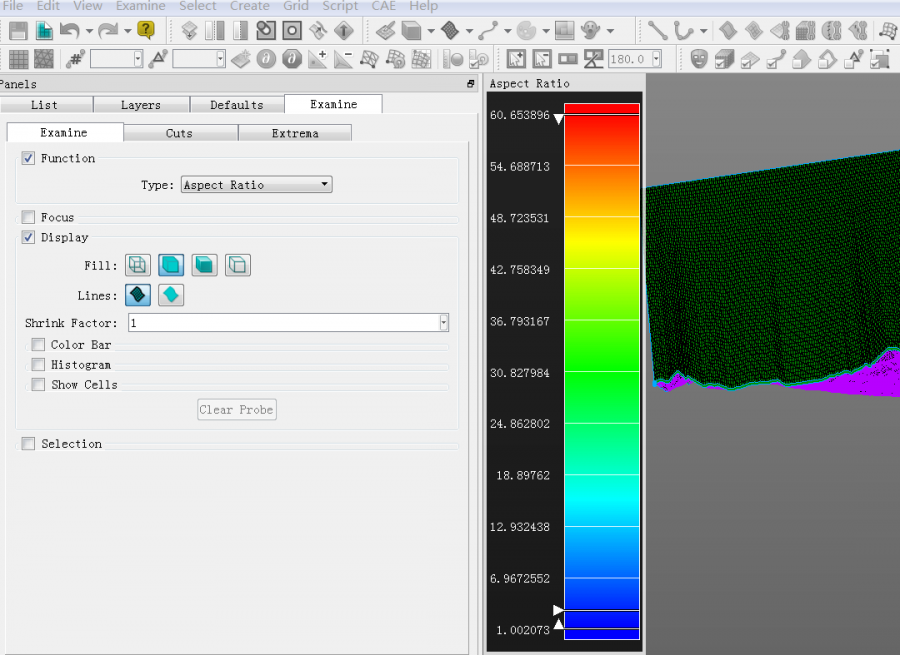Click the second Lines diamond icon

click(171, 295)
